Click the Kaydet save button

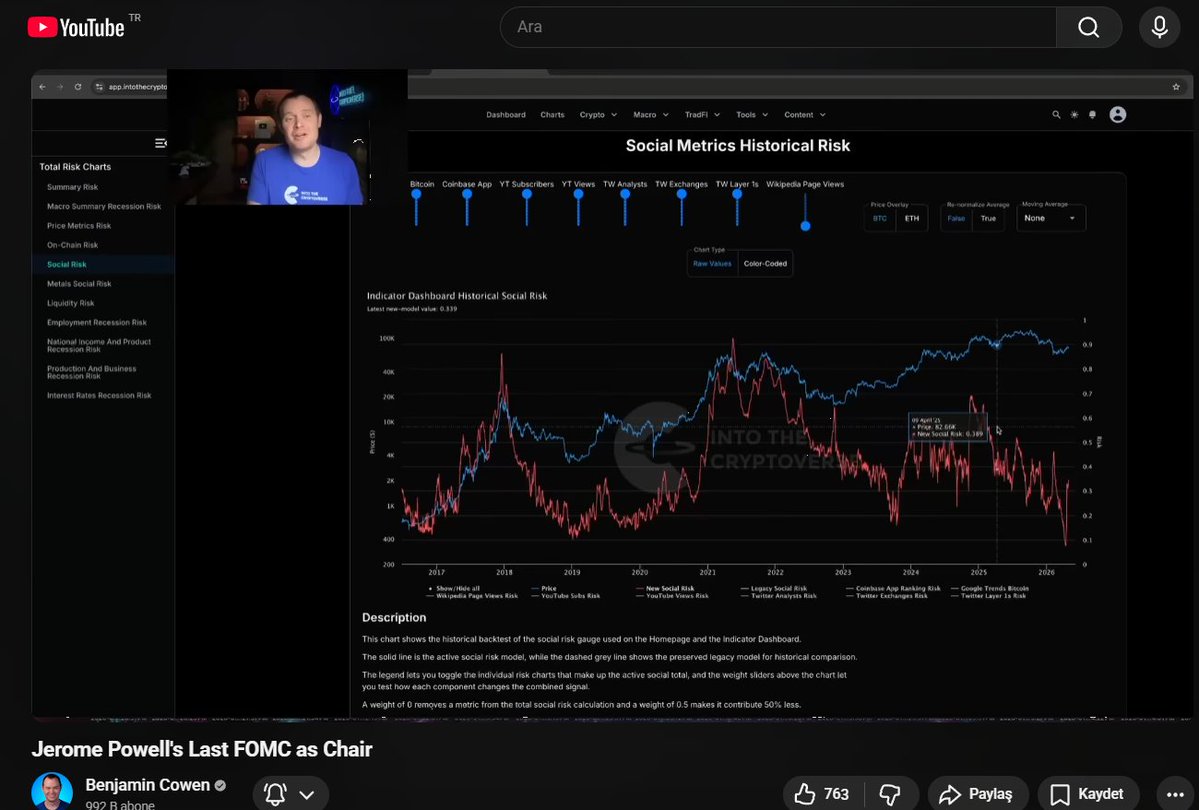pos(1087,794)
